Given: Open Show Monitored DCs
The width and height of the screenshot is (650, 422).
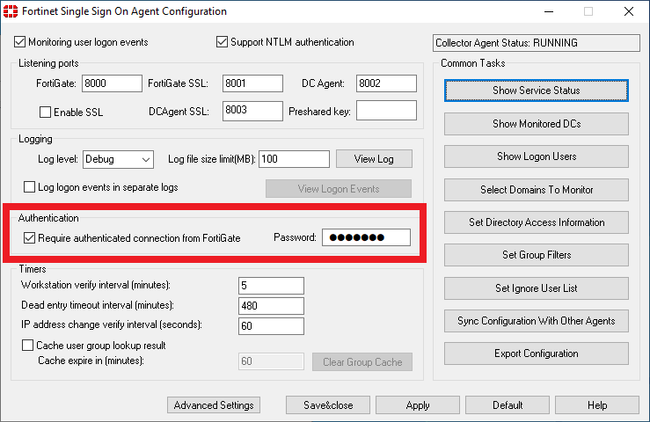Looking at the screenshot, I should [536, 124].
